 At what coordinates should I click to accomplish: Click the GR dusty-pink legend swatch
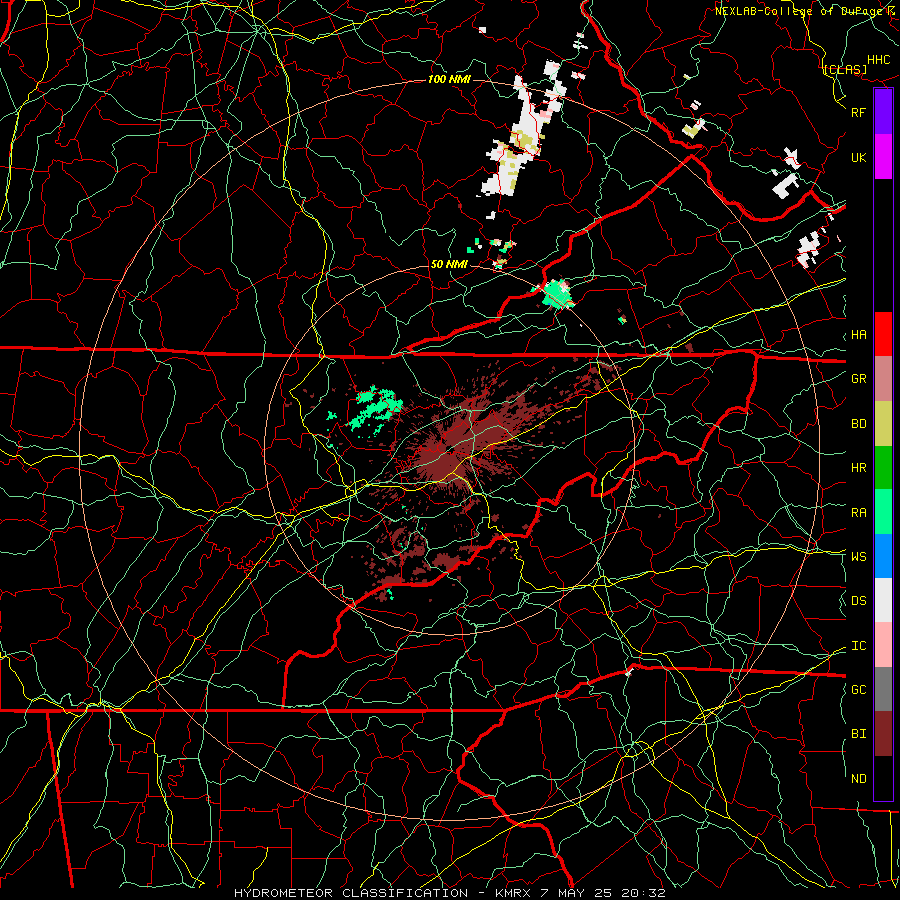[883, 378]
